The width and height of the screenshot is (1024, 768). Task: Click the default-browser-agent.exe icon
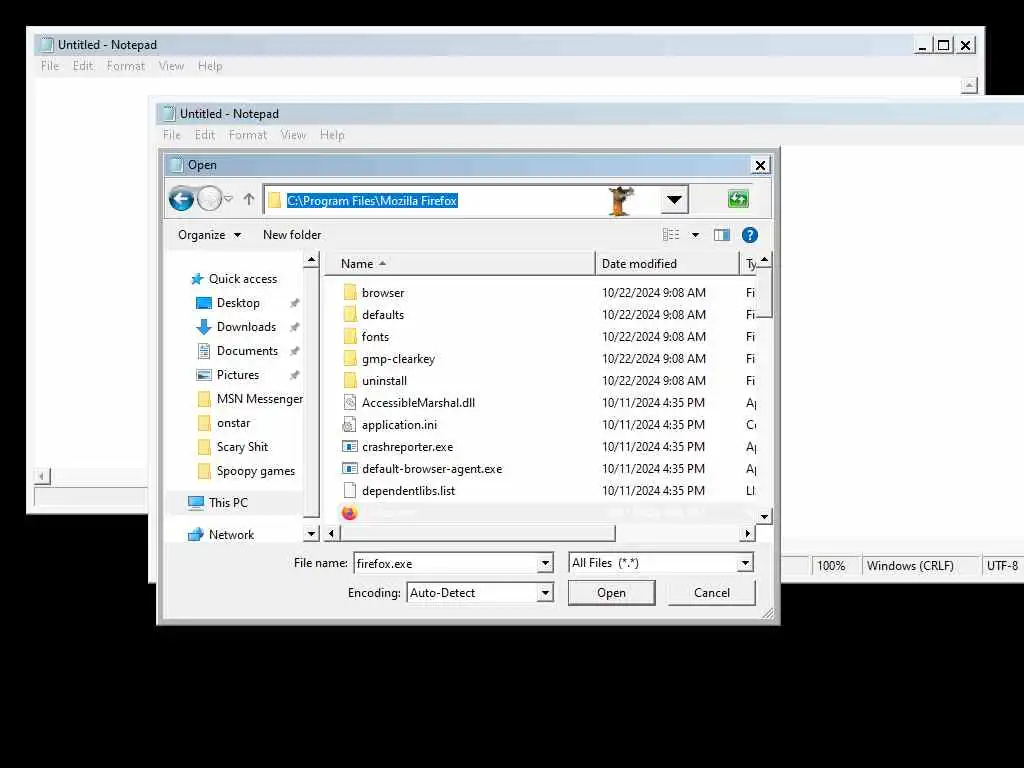point(350,469)
